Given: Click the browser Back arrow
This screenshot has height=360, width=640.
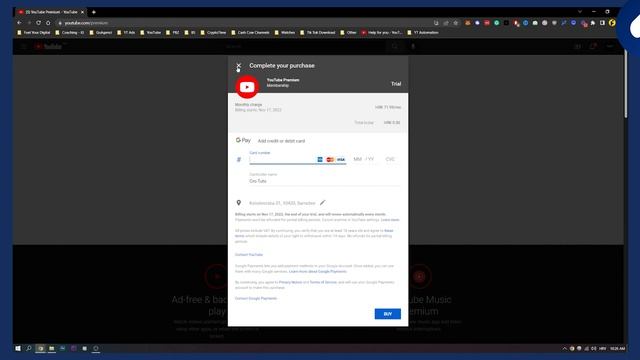Looking at the screenshot, I should click(x=19, y=23).
